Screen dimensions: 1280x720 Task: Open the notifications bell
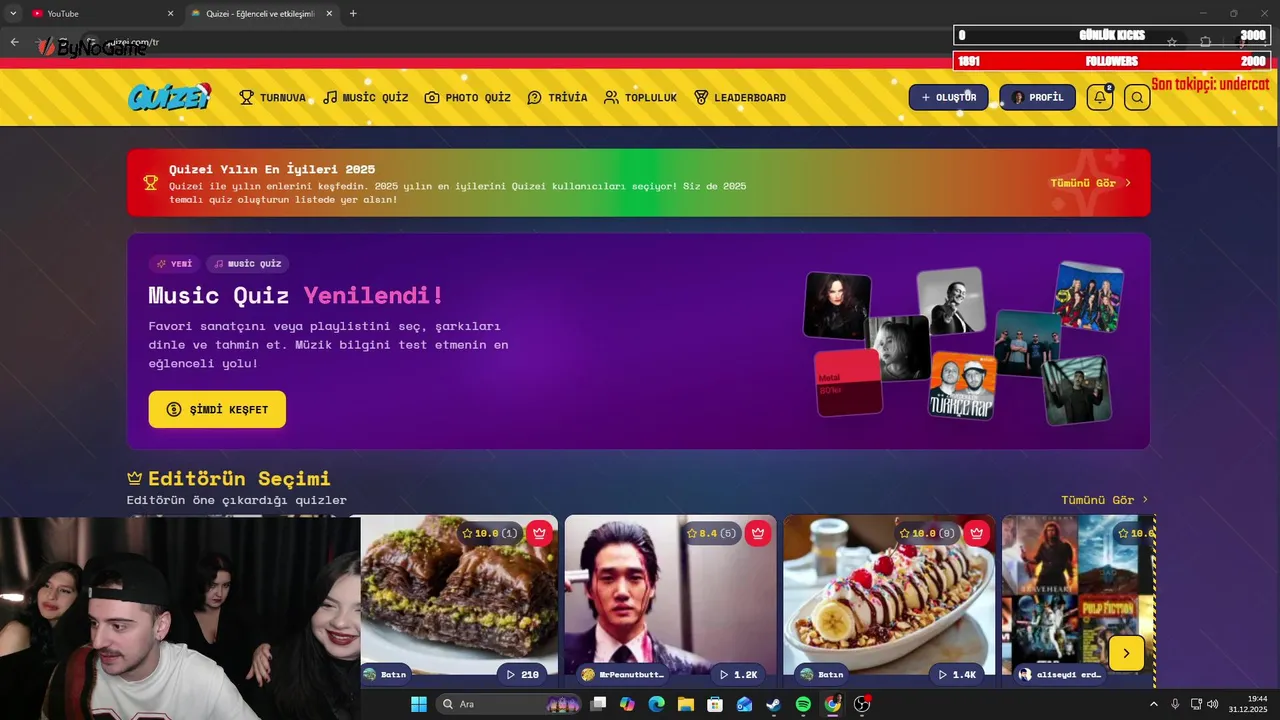pos(1100,97)
